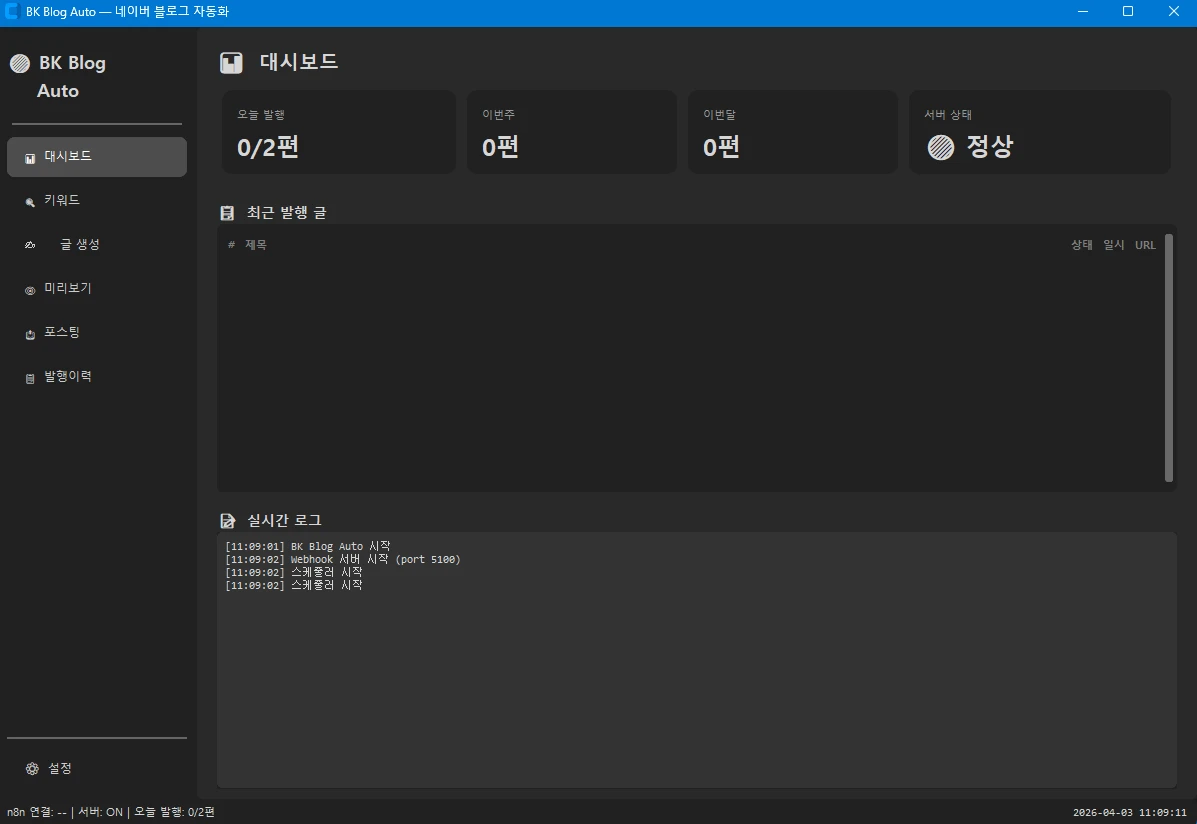Click the 이번달 0편 card

coord(792,132)
